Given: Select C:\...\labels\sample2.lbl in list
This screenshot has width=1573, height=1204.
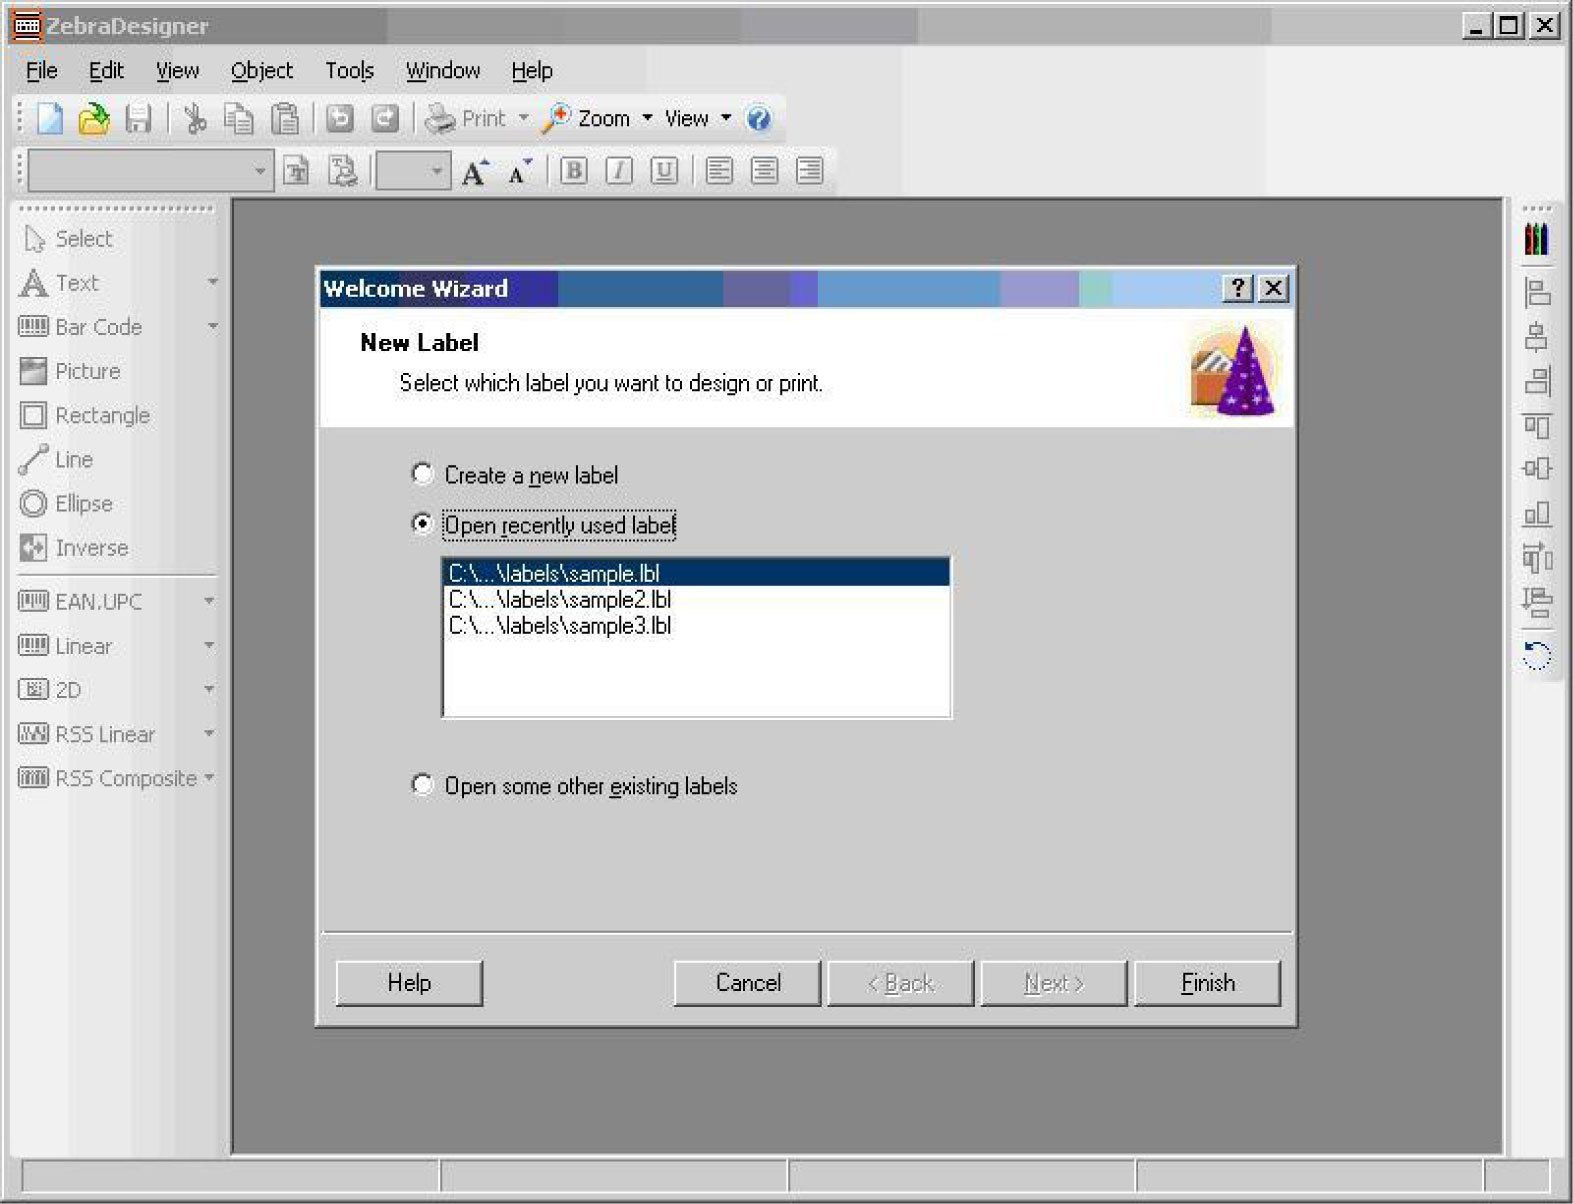Looking at the screenshot, I should [696, 599].
